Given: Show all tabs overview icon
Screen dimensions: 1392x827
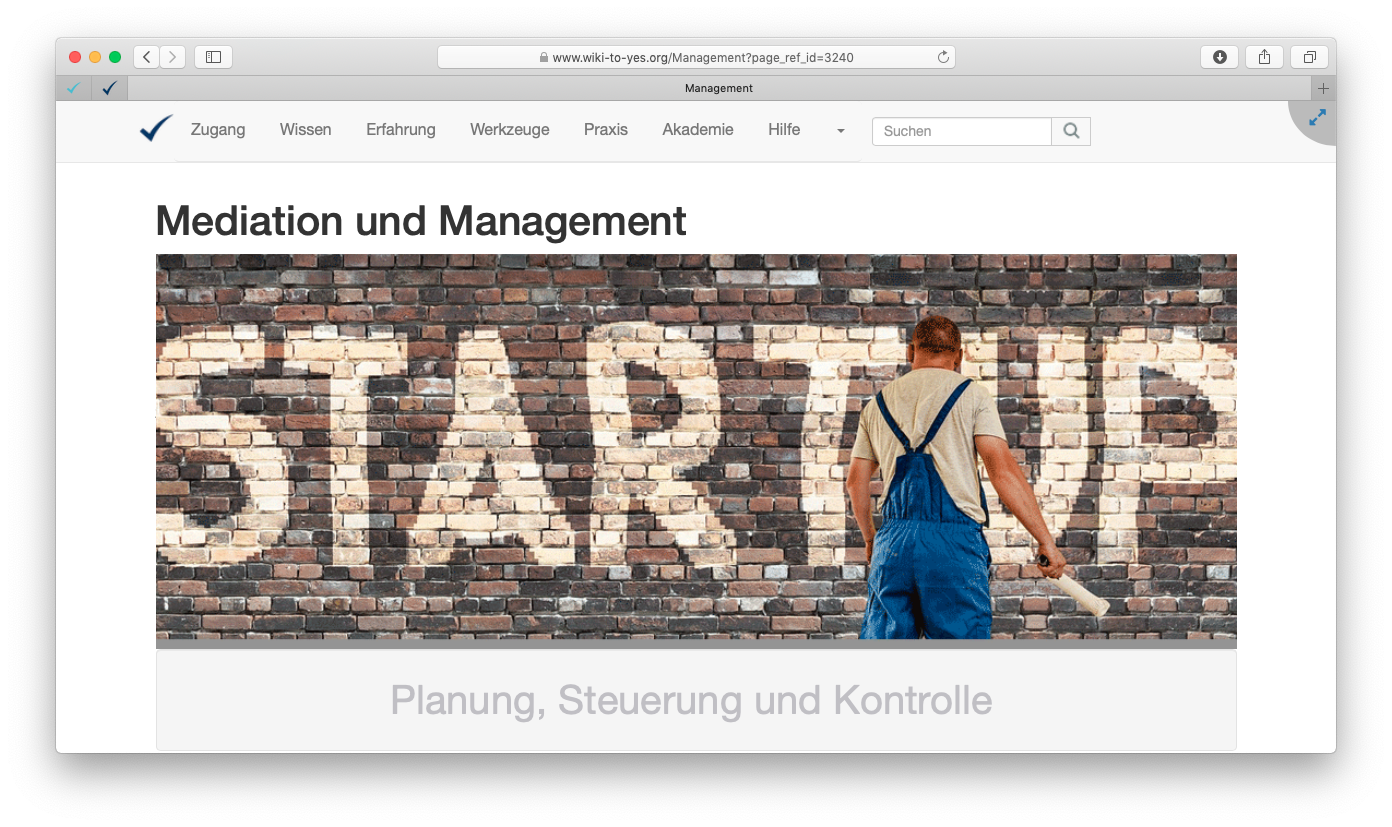Looking at the screenshot, I should tap(1309, 57).
